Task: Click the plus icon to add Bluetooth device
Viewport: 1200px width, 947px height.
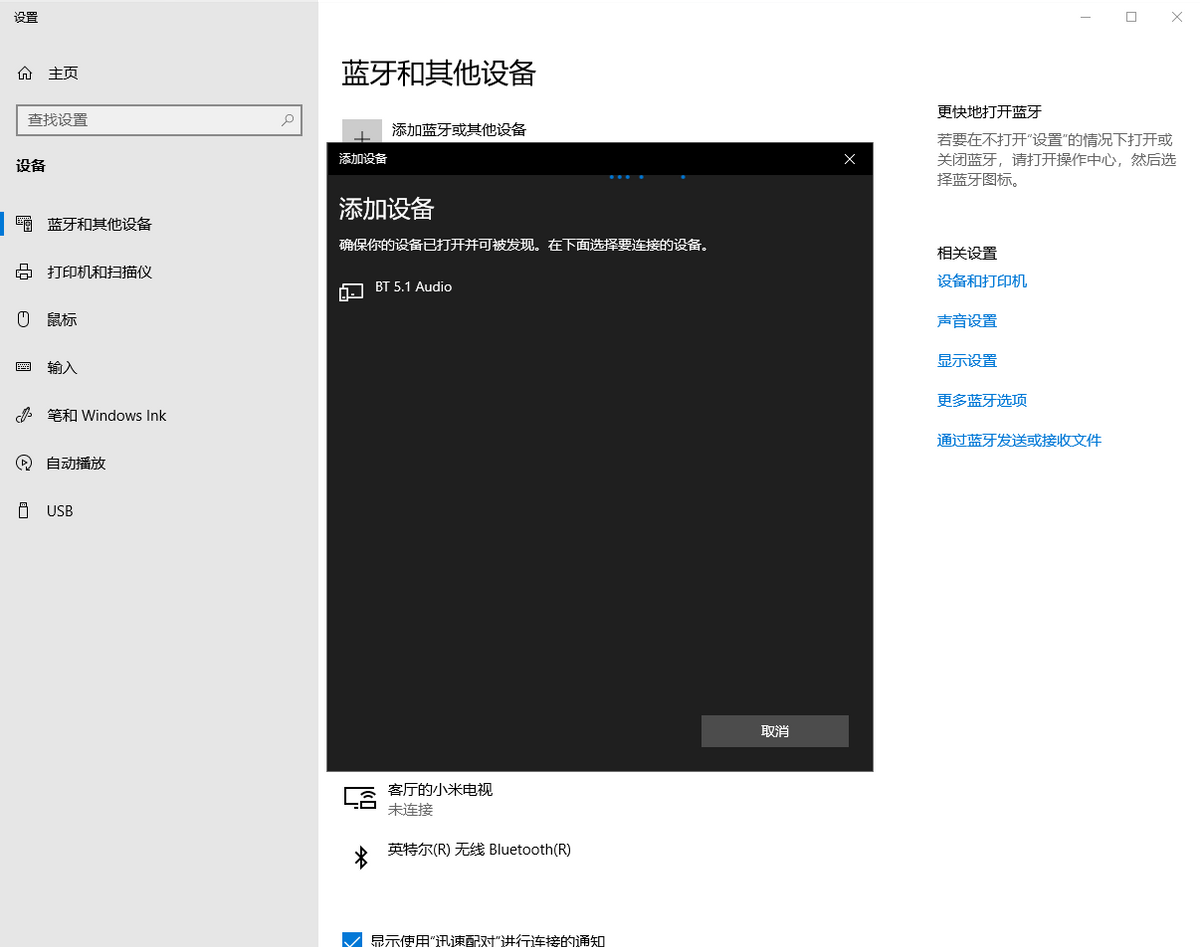Action: tap(362, 132)
